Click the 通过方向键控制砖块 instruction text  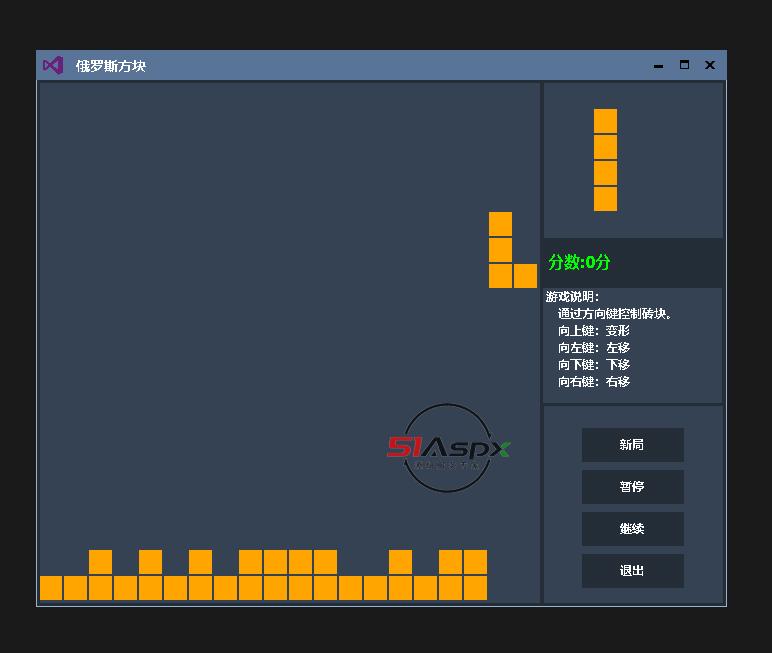coord(615,314)
